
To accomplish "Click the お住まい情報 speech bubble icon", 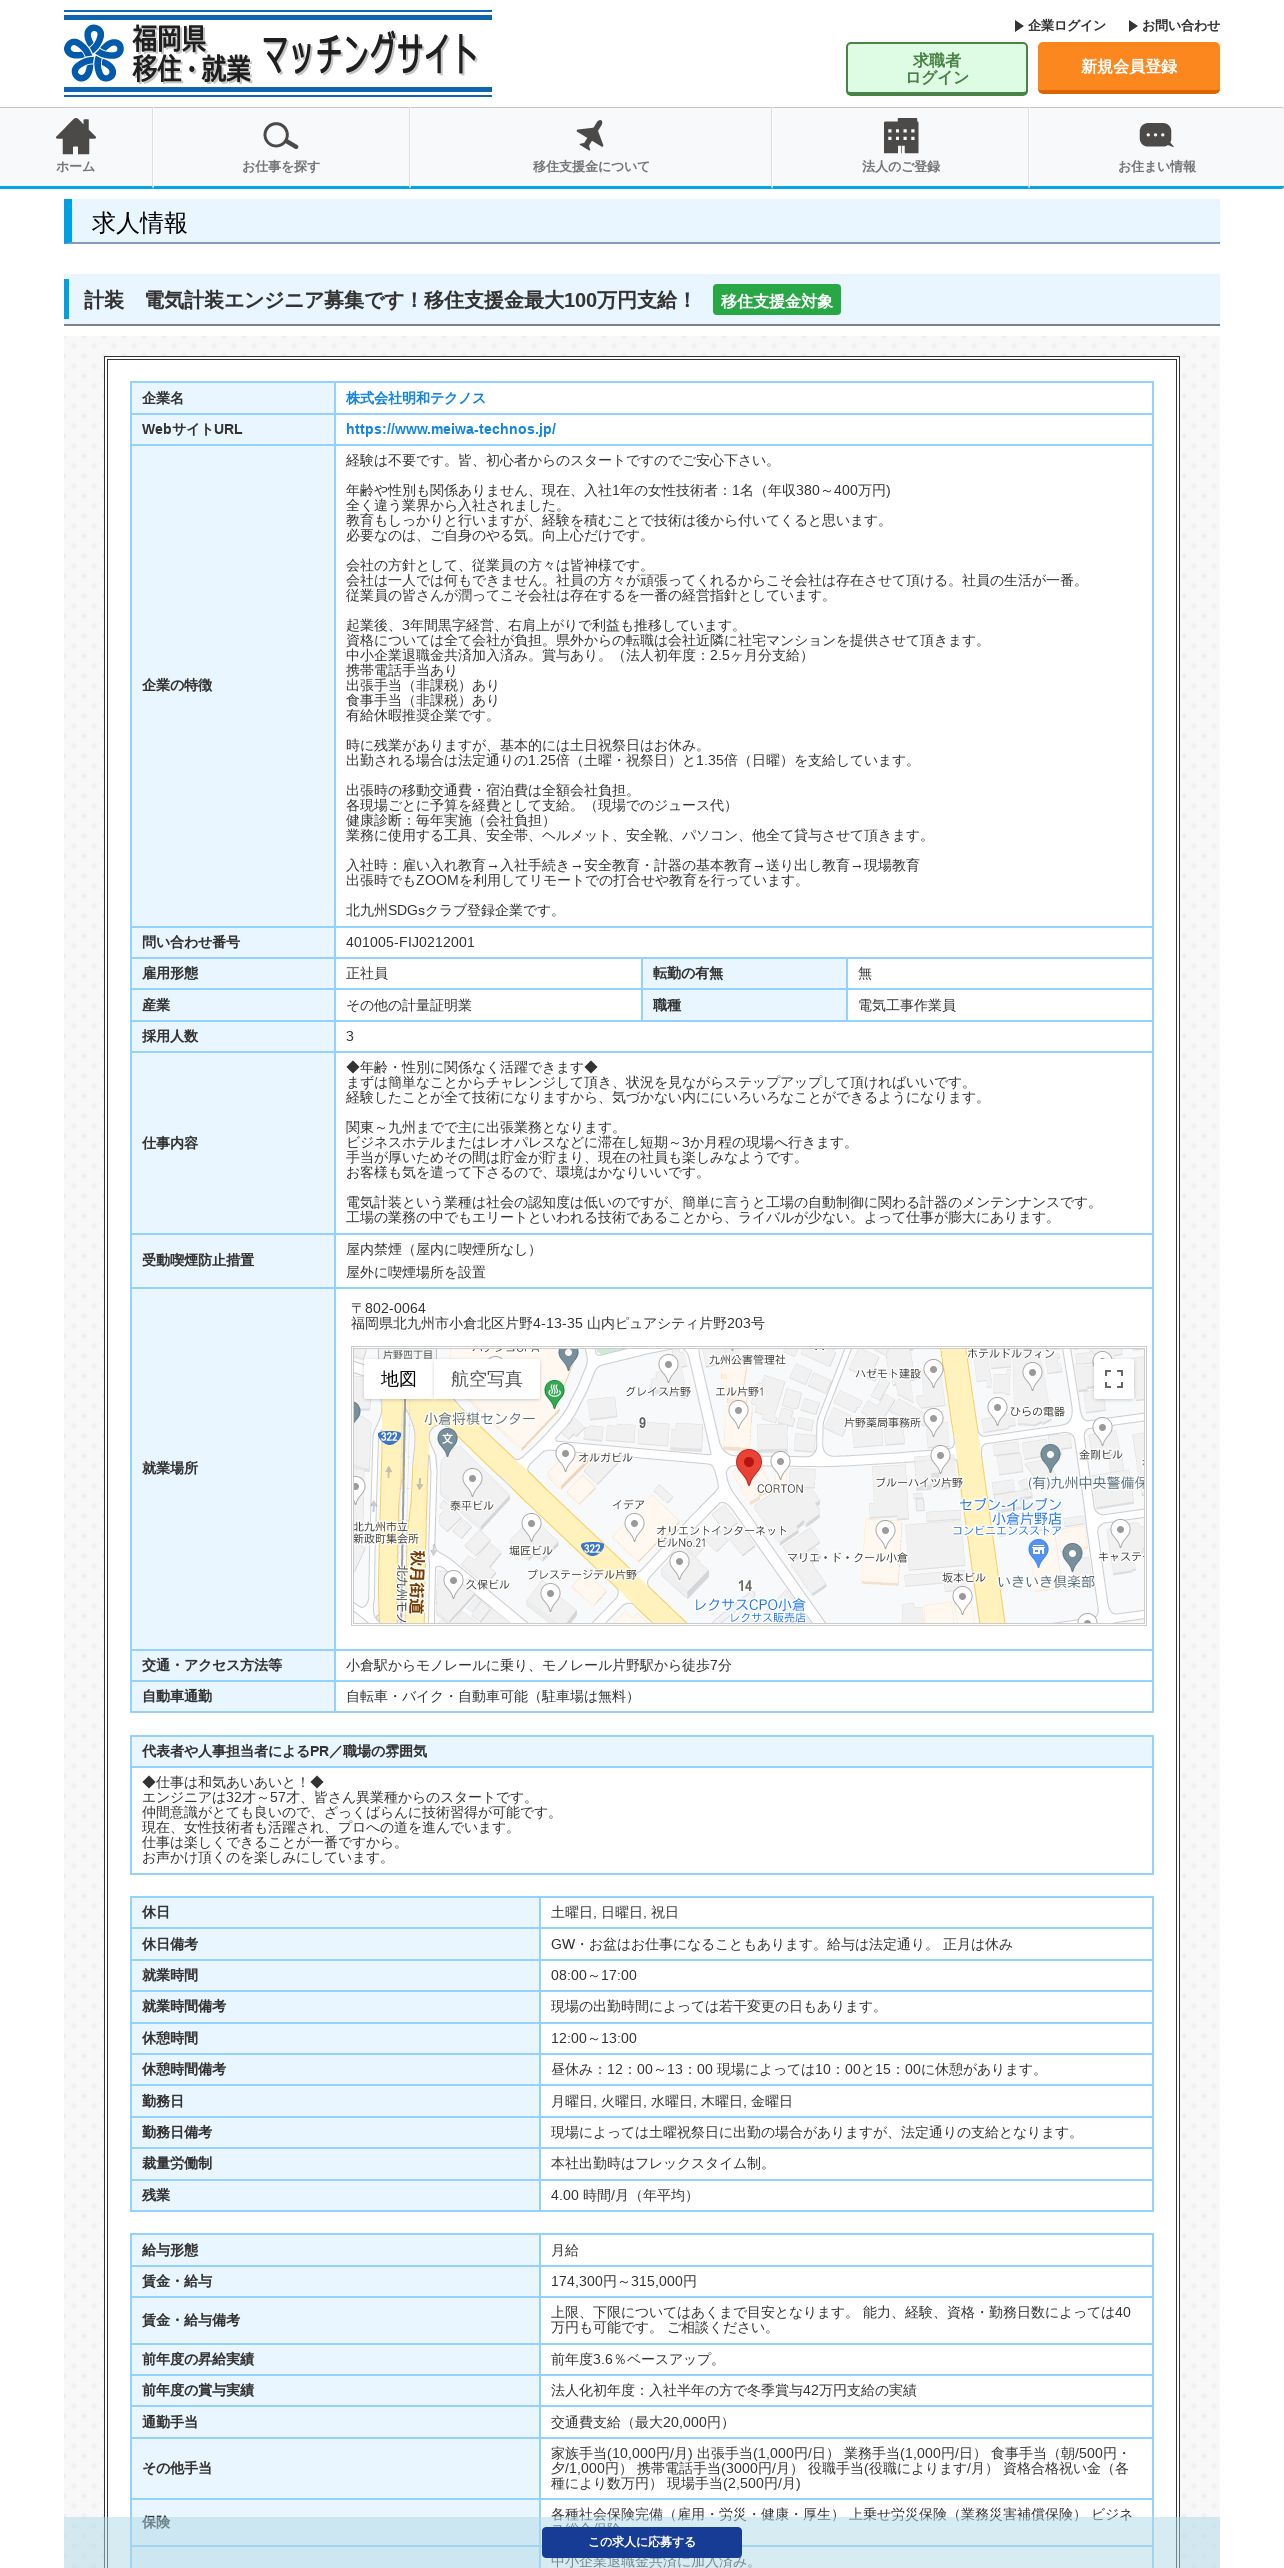I will coord(1156,136).
